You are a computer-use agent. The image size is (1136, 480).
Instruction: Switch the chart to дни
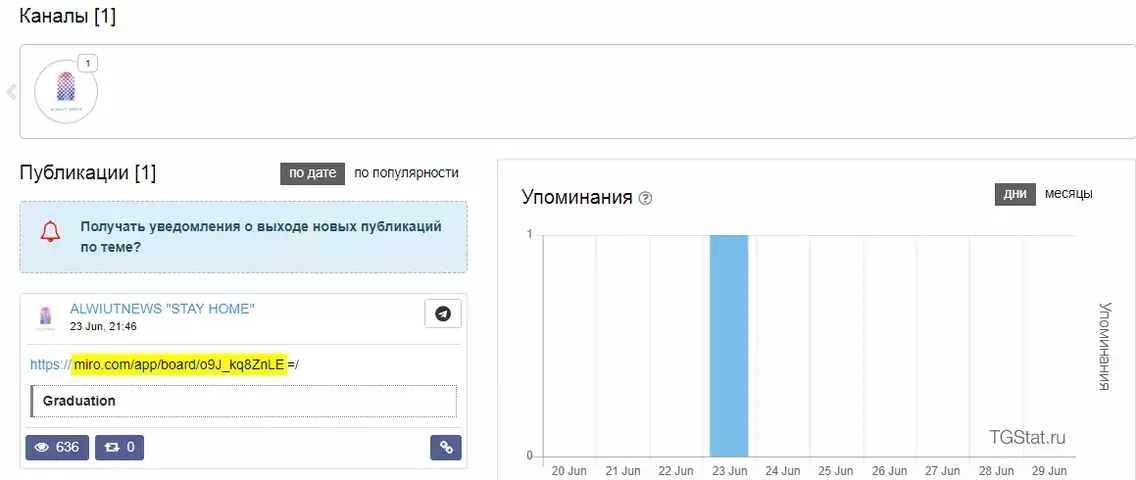point(1015,194)
